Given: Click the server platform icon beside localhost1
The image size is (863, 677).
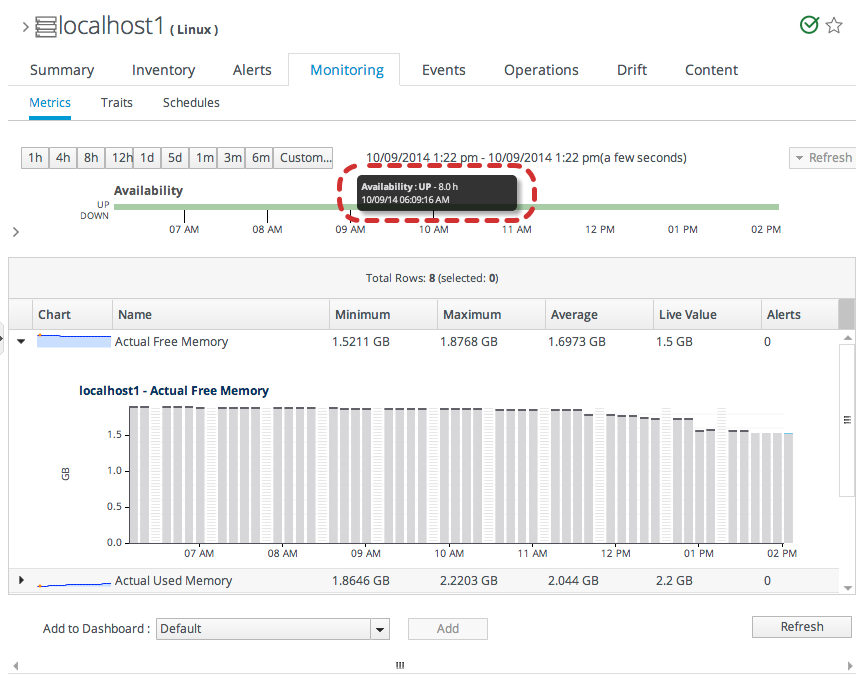Looking at the screenshot, I should tap(46, 27).
